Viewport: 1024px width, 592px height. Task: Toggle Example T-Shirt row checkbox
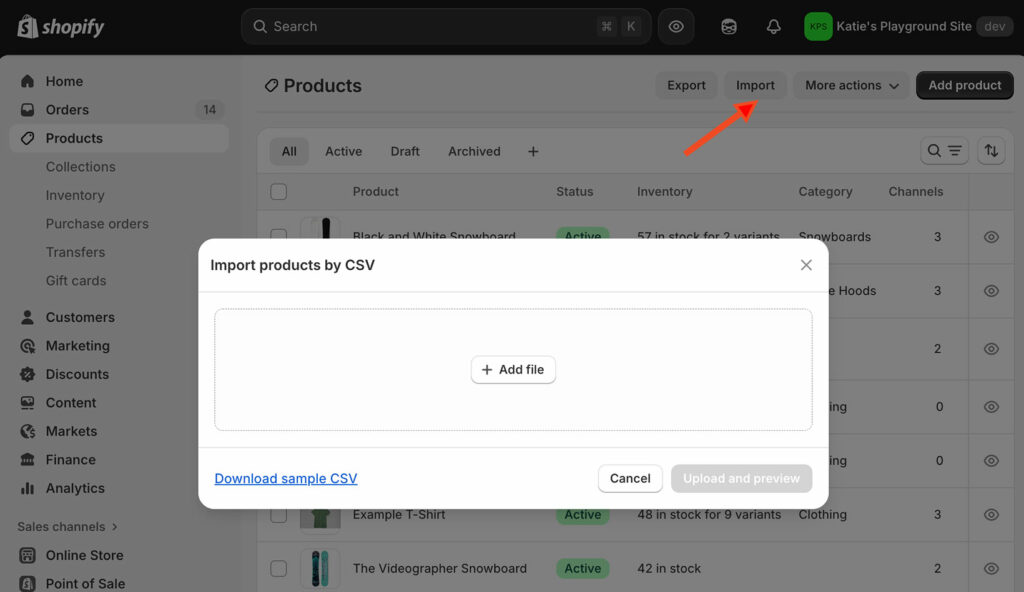point(279,515)
